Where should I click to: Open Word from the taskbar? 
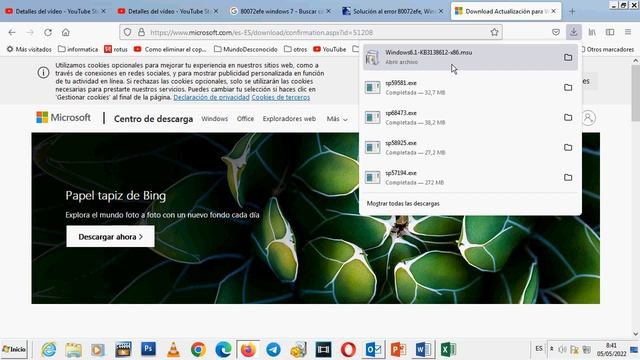pos(423,350)
